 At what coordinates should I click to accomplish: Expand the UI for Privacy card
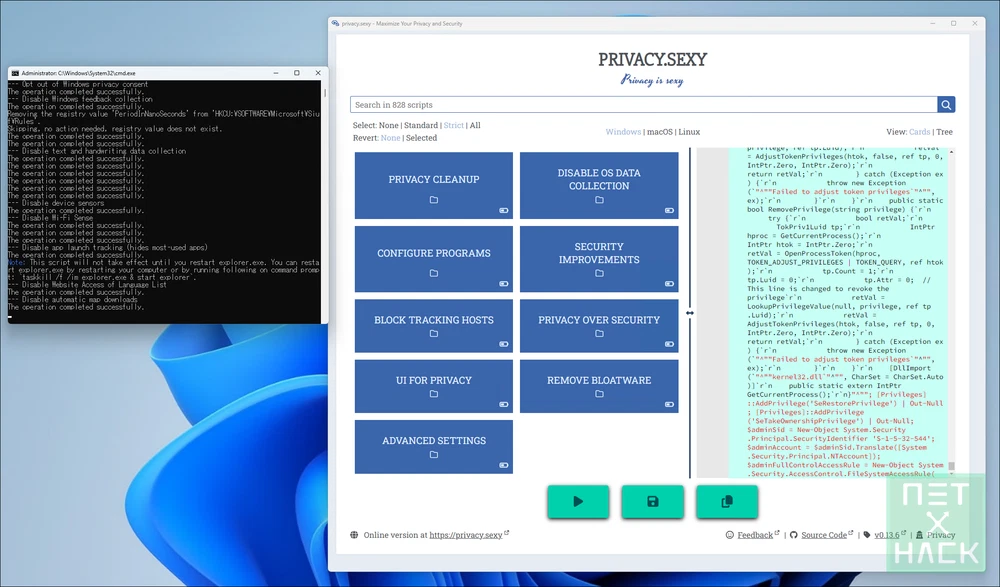[434, 386]
